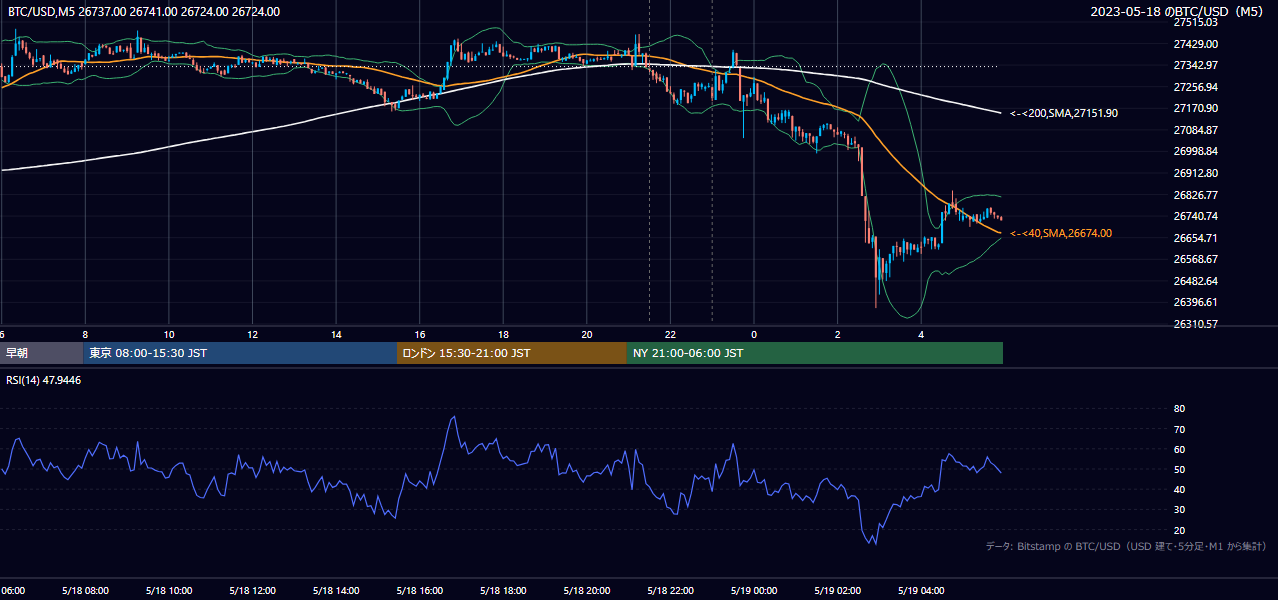Click the RSI scale value 60
This screenshot has width=1278, height=600.
[x=1179, y=449]
